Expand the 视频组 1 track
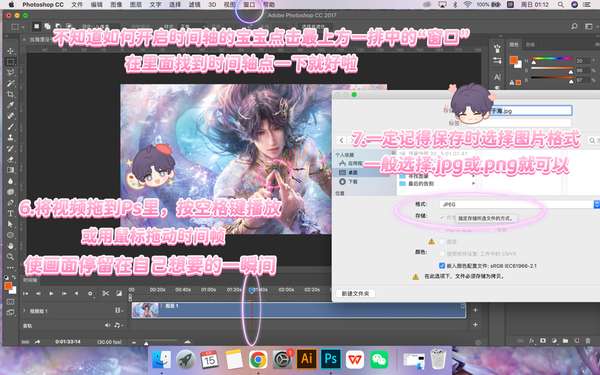Viewport: 600px width, 375px height. pyautogui.click(x=25, y=311)
